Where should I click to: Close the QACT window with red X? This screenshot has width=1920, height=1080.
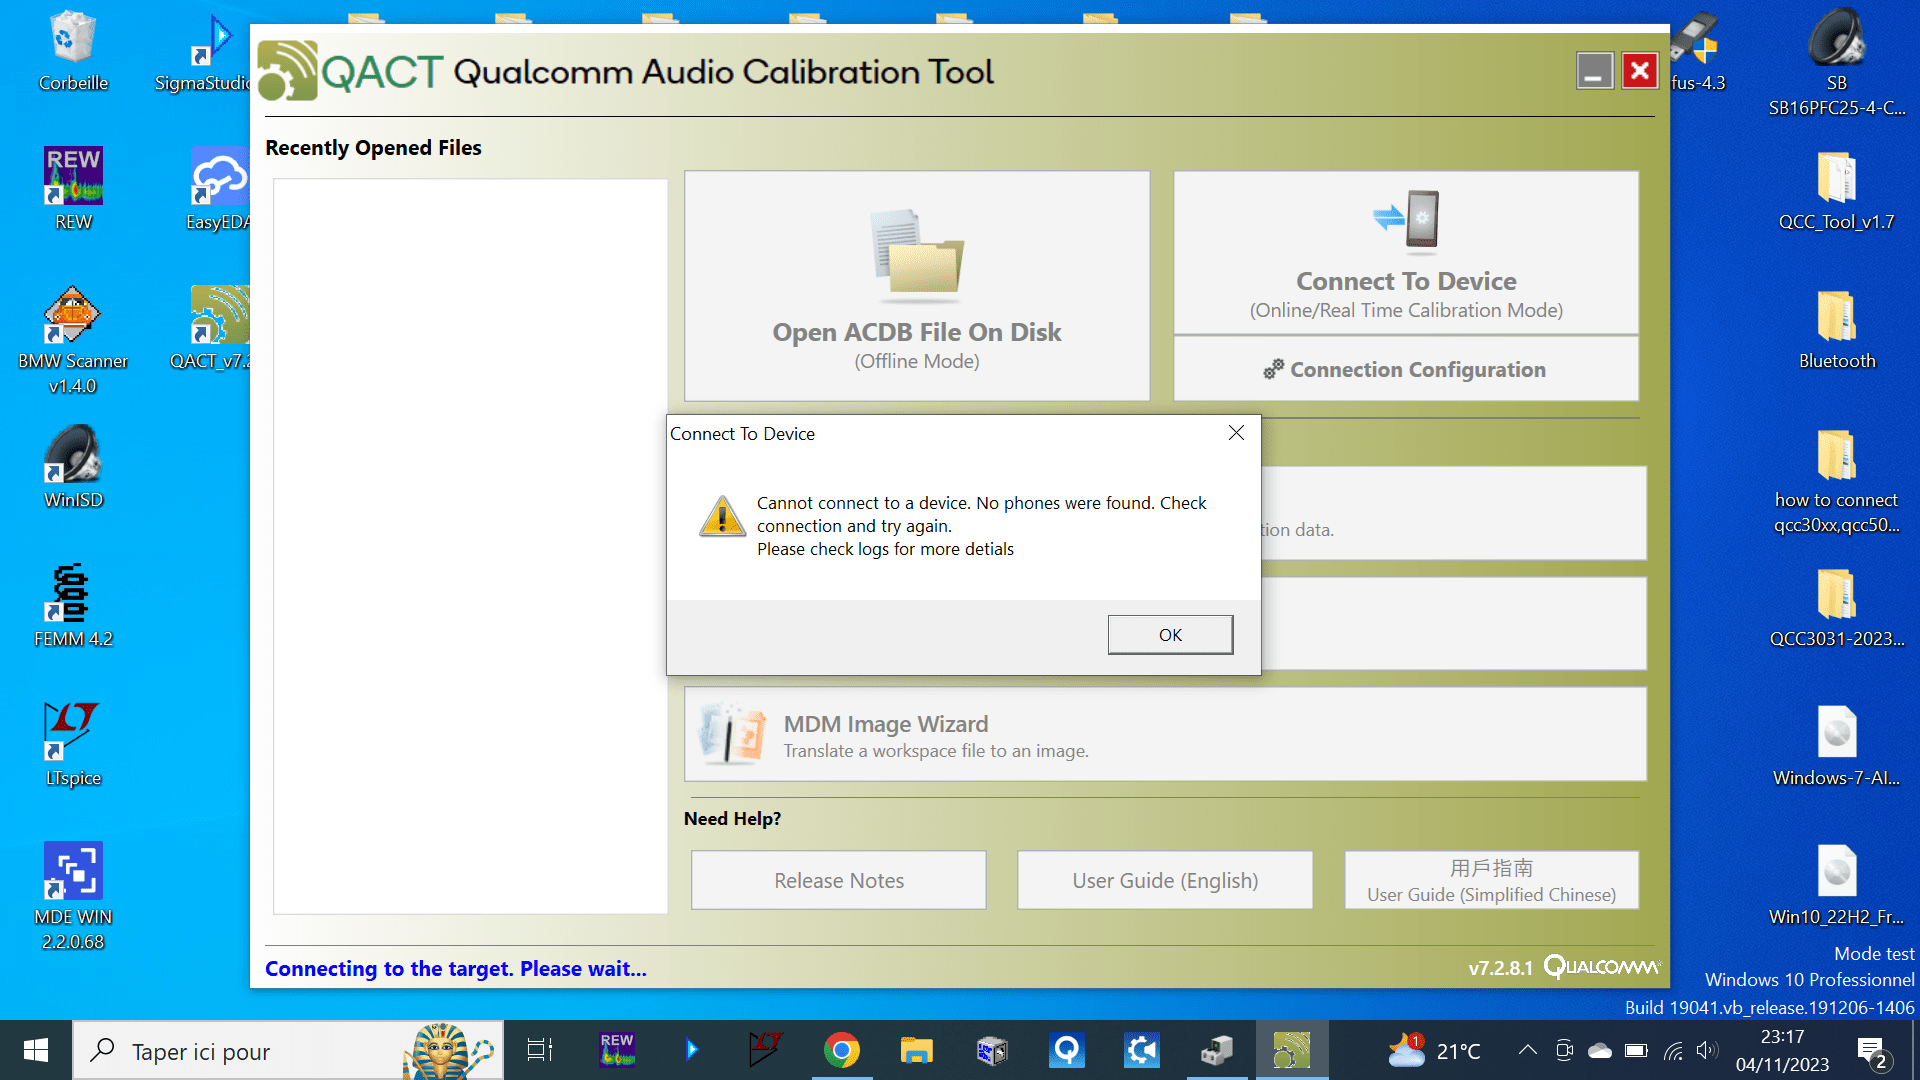pos(1640,71)
